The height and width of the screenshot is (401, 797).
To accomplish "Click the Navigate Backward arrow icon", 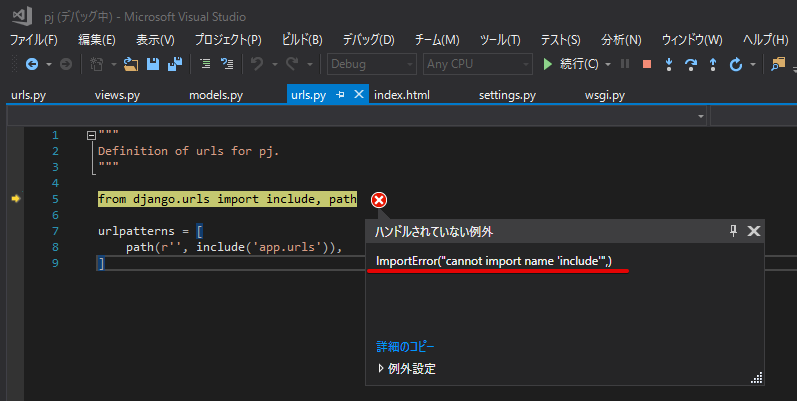I will coord(32,64).
